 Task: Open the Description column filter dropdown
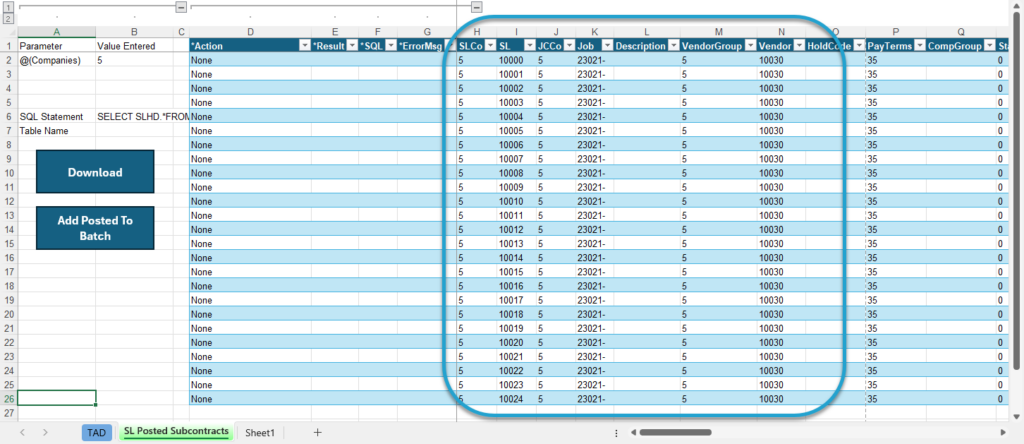(x=673, y=45)
